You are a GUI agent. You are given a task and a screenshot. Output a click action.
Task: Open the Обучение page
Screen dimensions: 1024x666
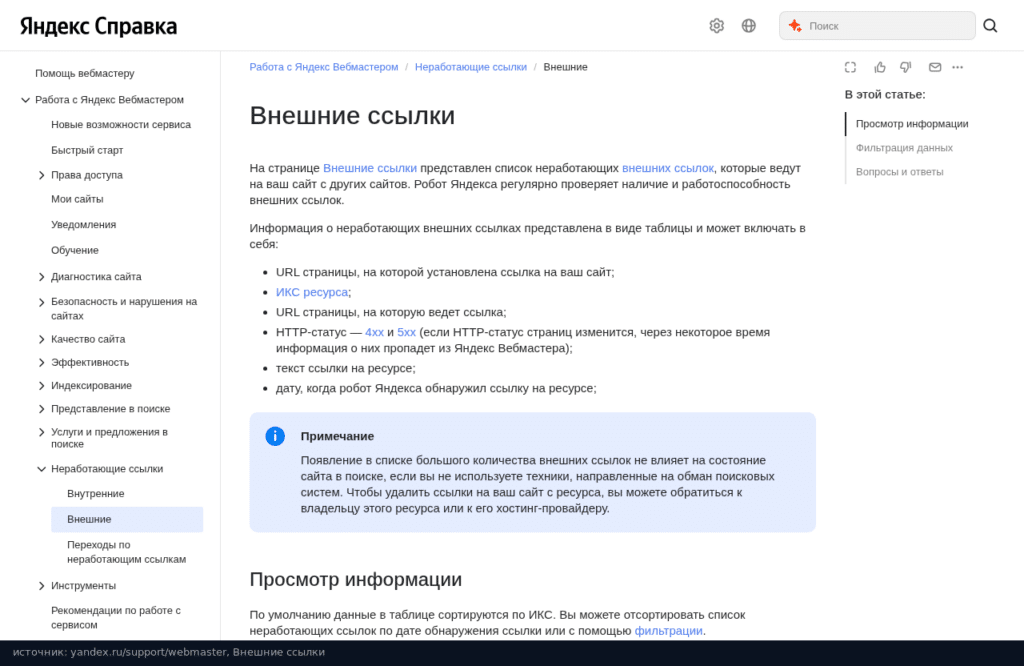point(74,250)
